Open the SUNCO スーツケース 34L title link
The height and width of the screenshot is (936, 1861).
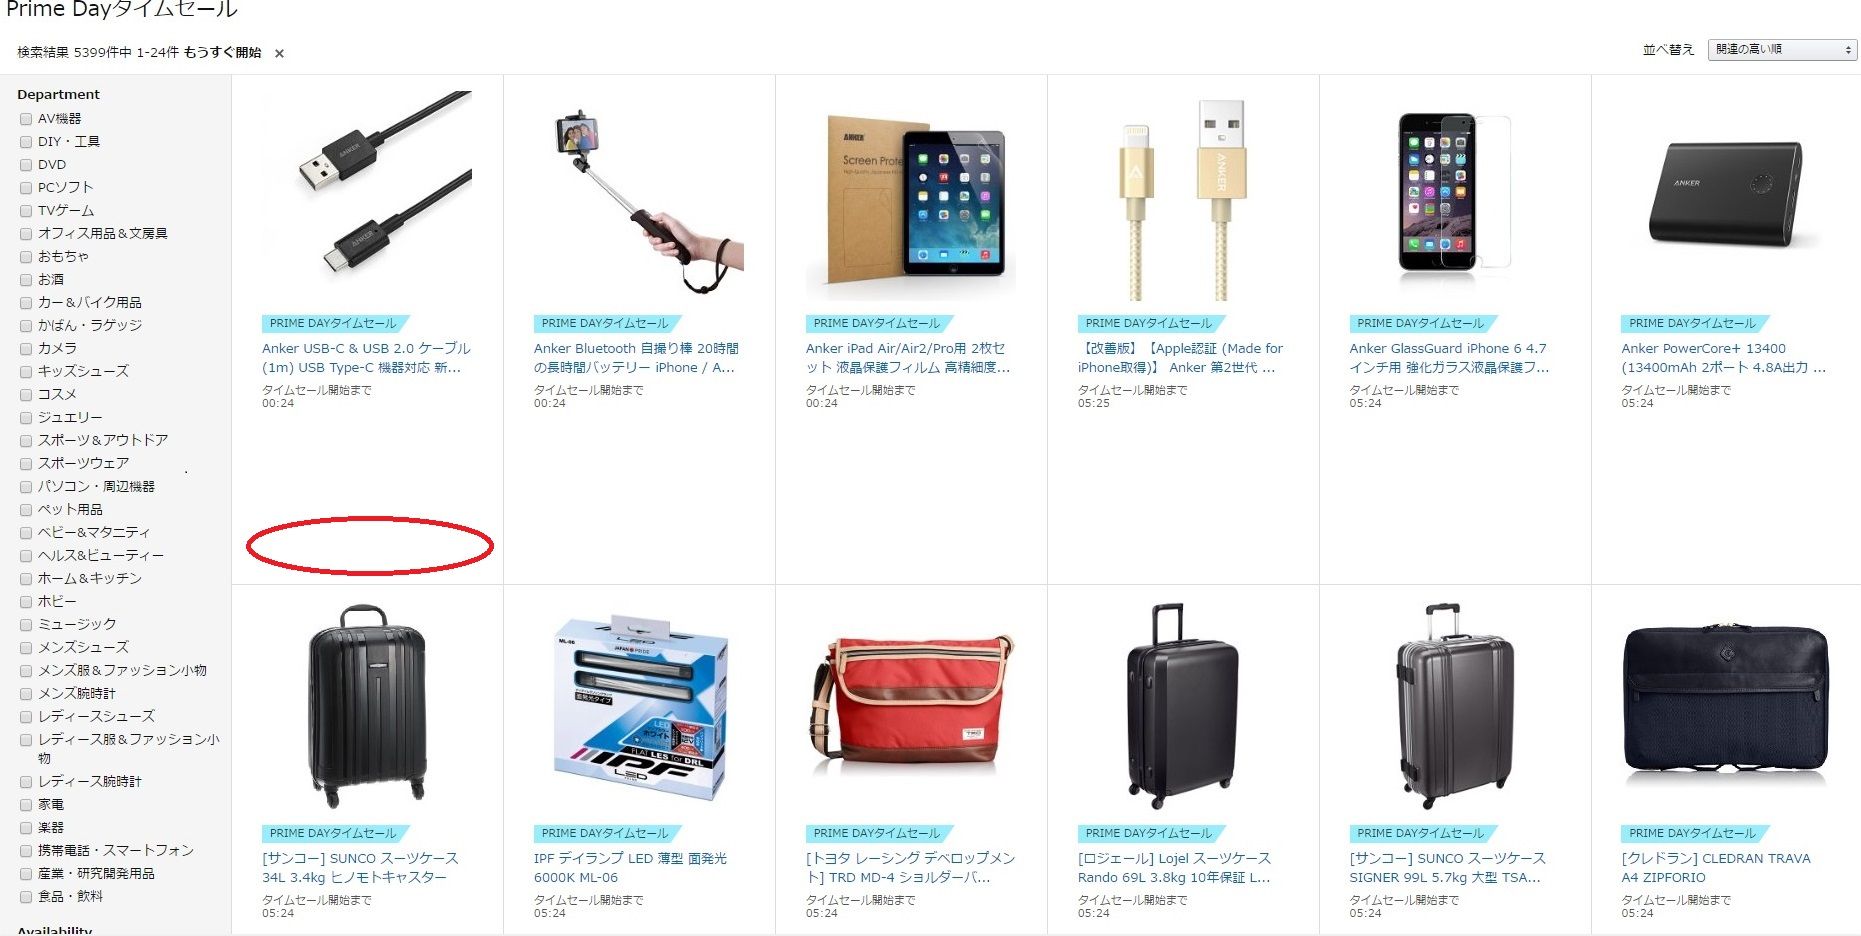tap(360, 868)
